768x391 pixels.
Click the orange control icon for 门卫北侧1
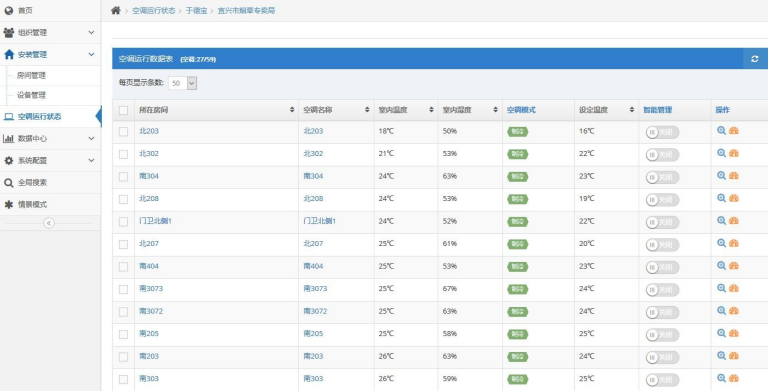[x=733, y=220]
